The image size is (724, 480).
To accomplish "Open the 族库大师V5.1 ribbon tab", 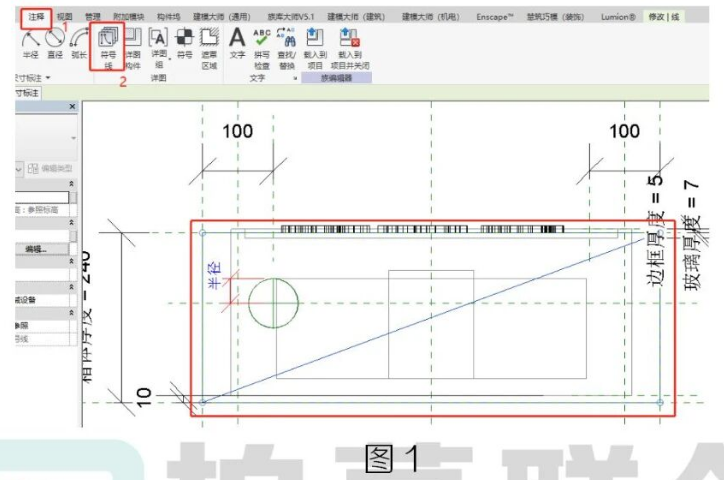I will pos(290,17).
